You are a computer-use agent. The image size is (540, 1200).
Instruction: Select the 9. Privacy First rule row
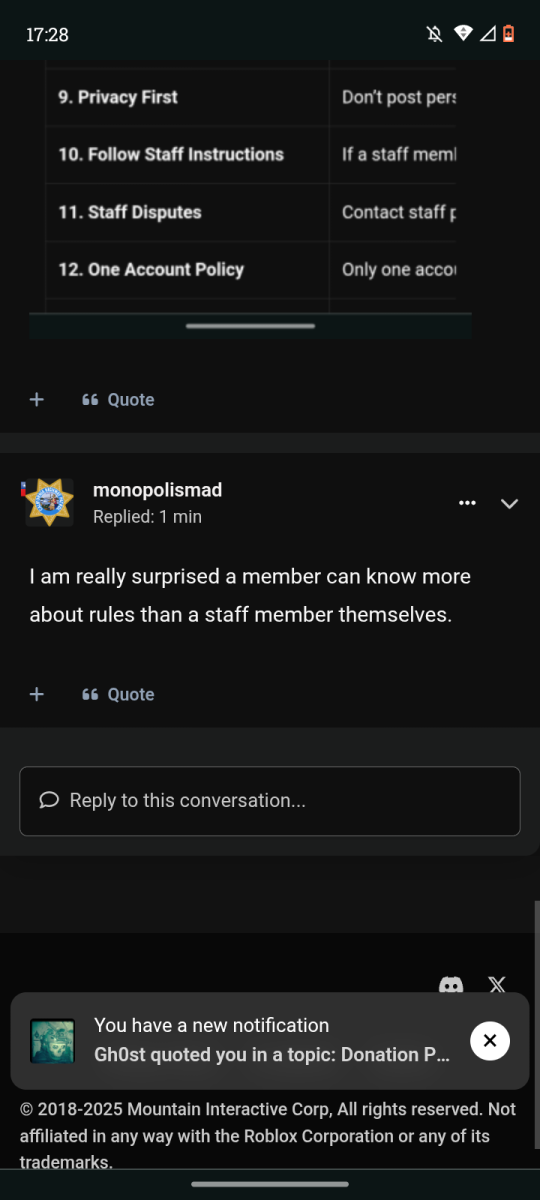click(x=250, y=97)
